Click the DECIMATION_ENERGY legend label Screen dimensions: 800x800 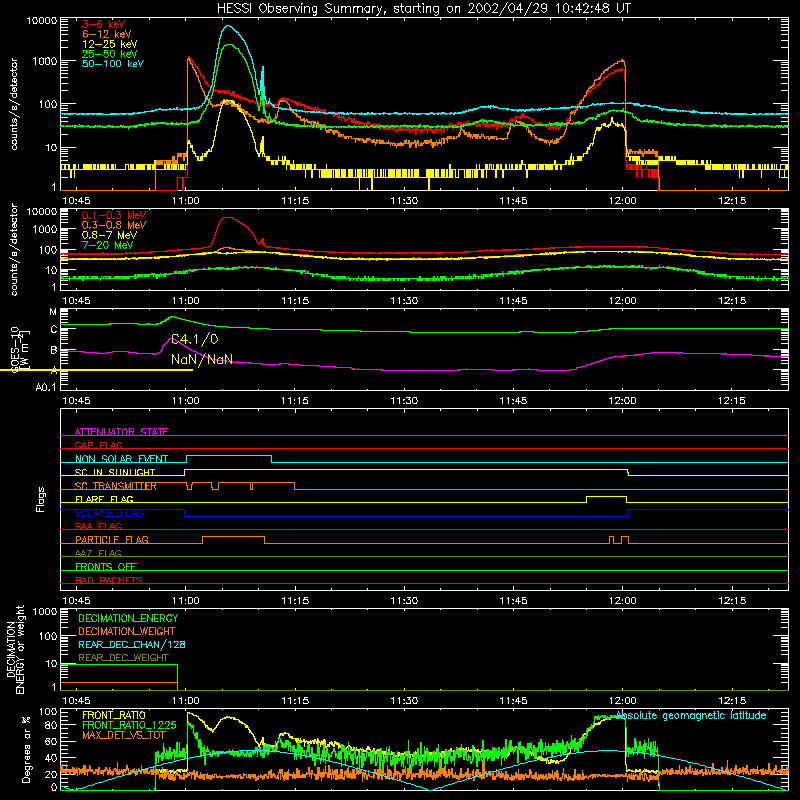coord(128,618)
